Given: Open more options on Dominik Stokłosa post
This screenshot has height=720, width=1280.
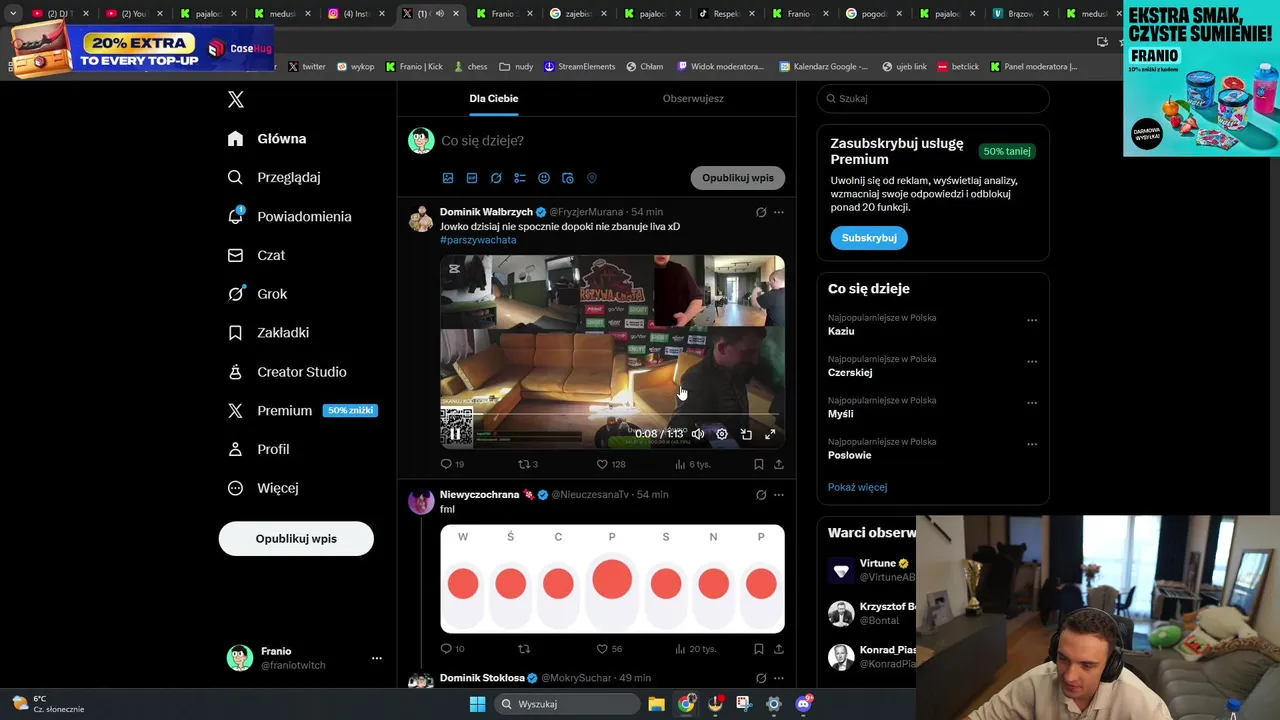Looking at the screenshot, I should [x=779, y=678].
